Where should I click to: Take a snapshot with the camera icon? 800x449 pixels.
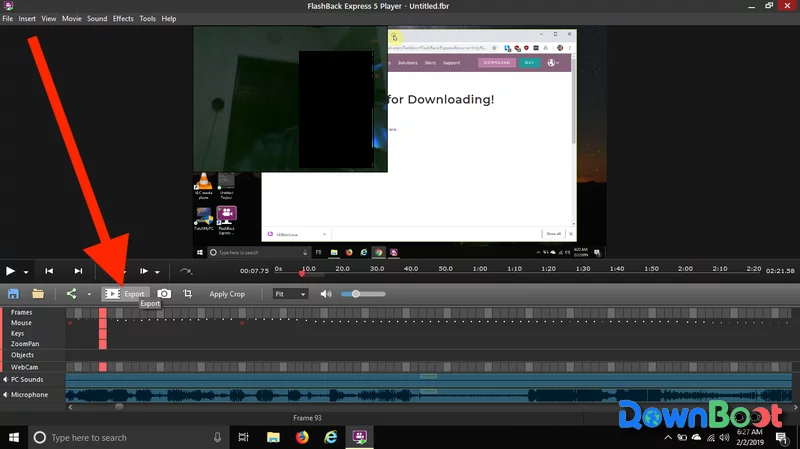point(164,294)
